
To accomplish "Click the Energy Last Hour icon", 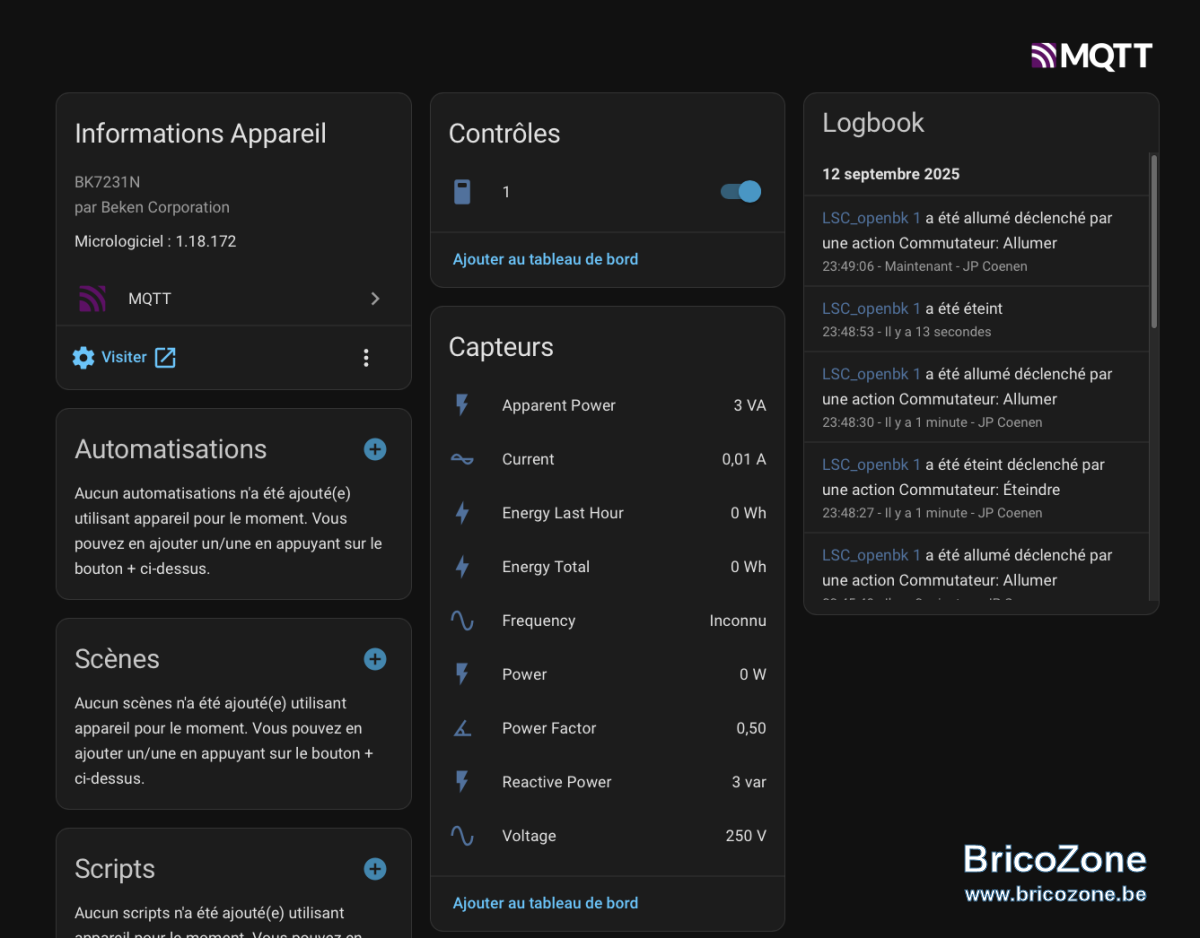I will (x=462, y=513).
